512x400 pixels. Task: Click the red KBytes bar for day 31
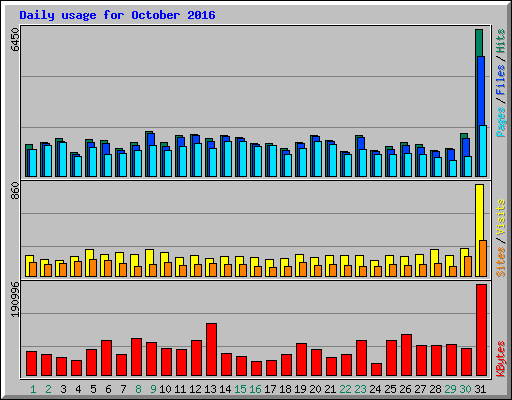481,330
